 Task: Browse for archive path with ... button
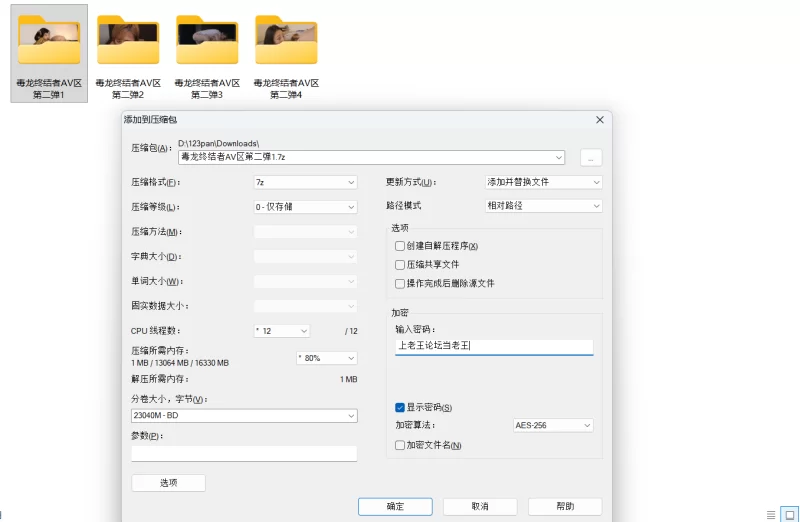pos(591,158)
